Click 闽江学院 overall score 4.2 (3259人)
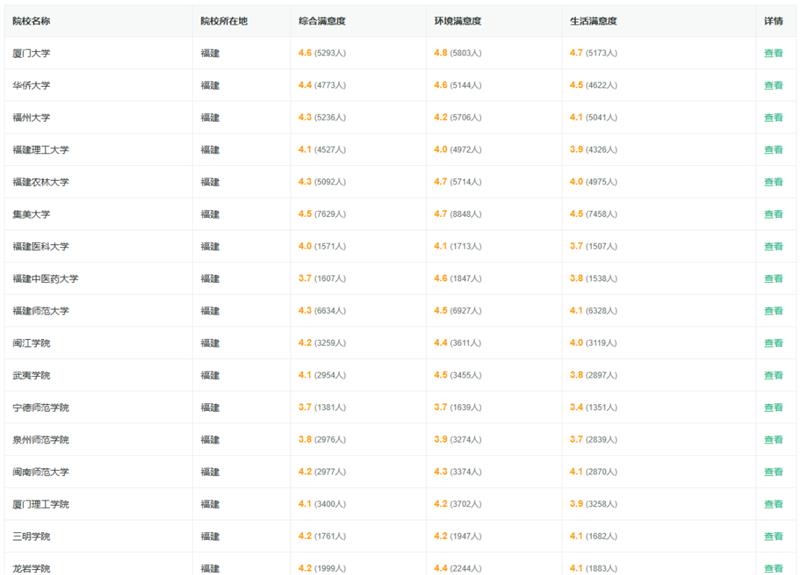This screenshot has height=575, width=800. (x=322, y=343)
